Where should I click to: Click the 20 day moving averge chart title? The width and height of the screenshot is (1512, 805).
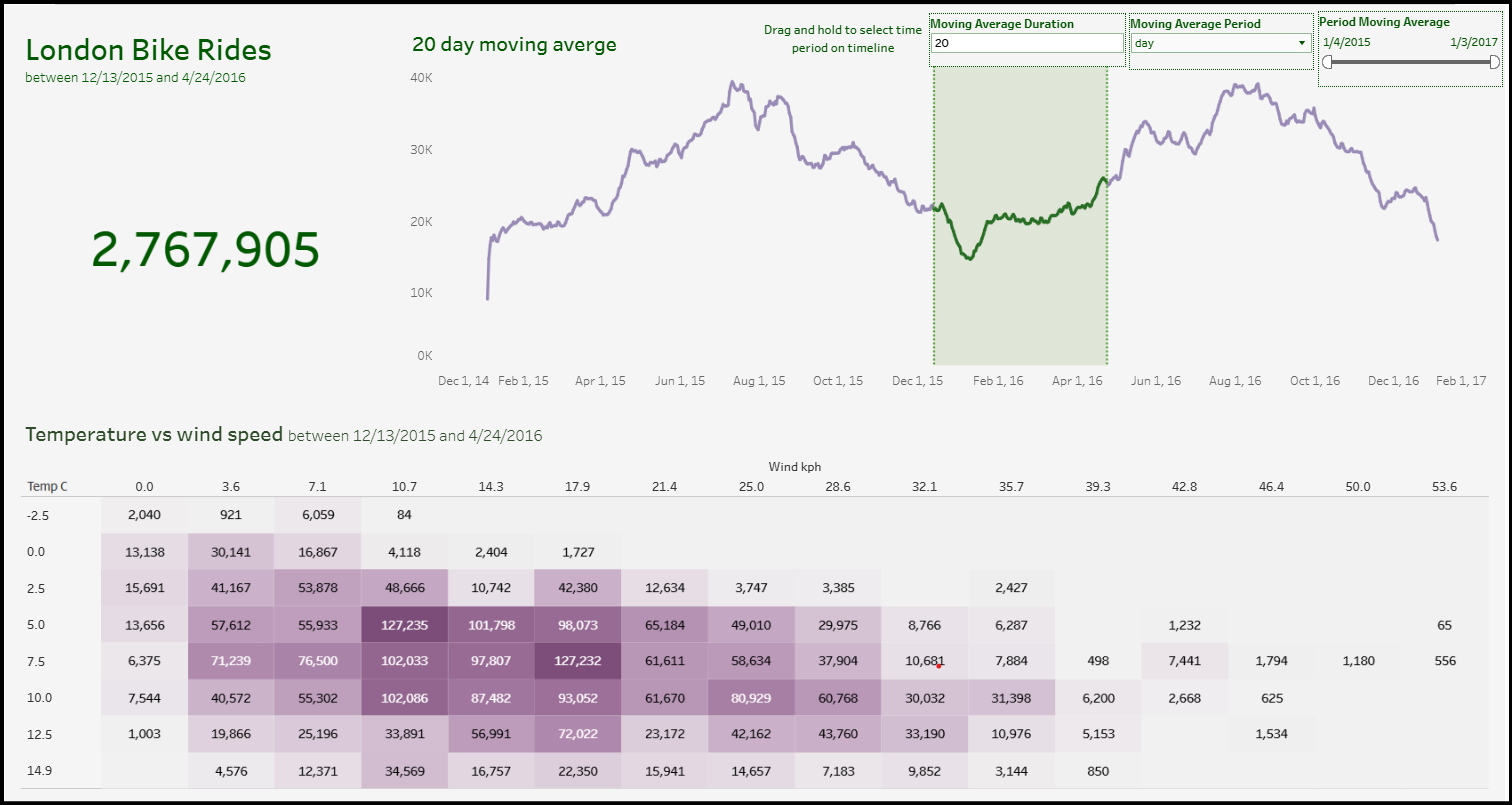[514, 44]
